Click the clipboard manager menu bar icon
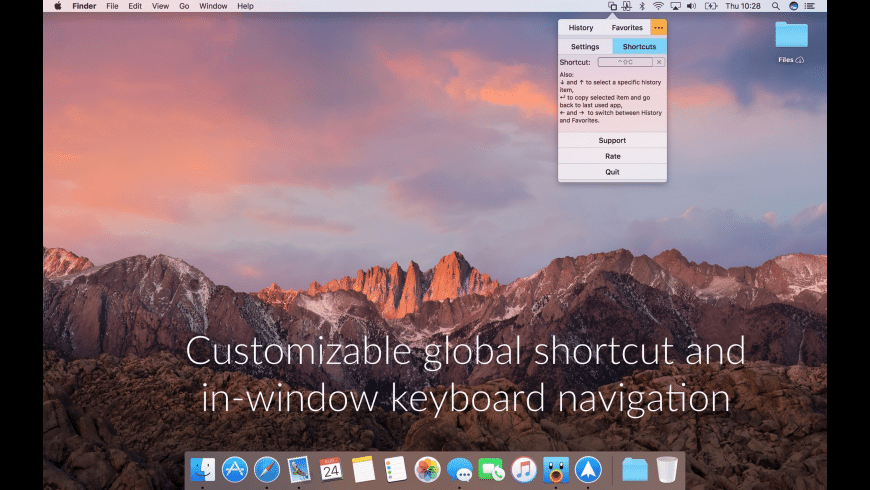870x490 pixels. (626, 6)
